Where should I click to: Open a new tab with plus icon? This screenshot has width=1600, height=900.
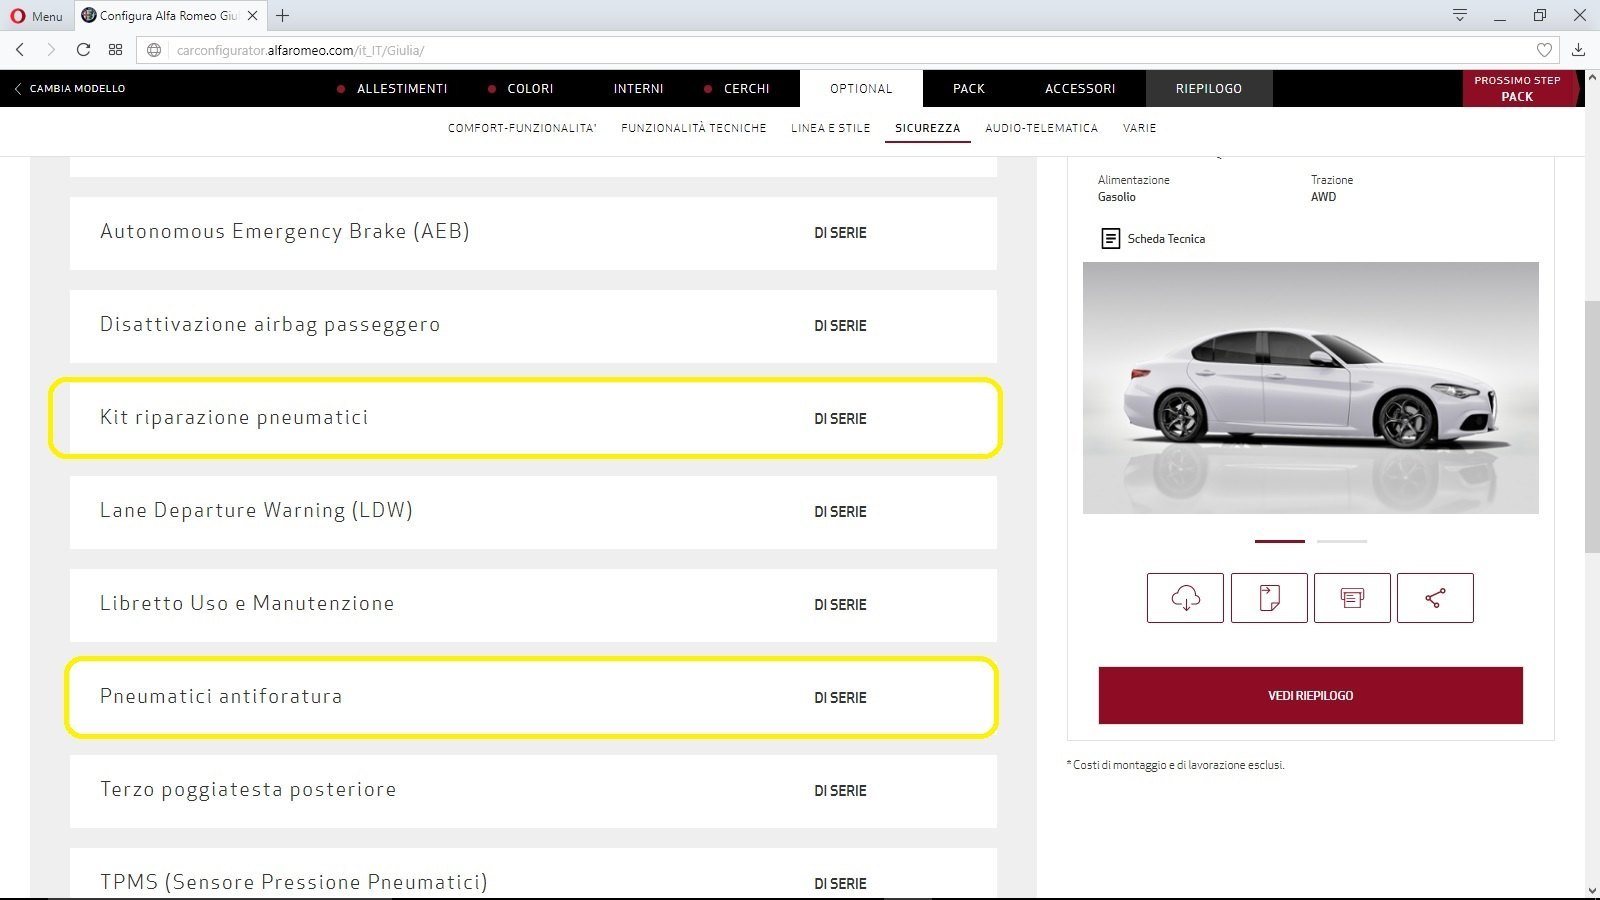click(x=283, y=16)
